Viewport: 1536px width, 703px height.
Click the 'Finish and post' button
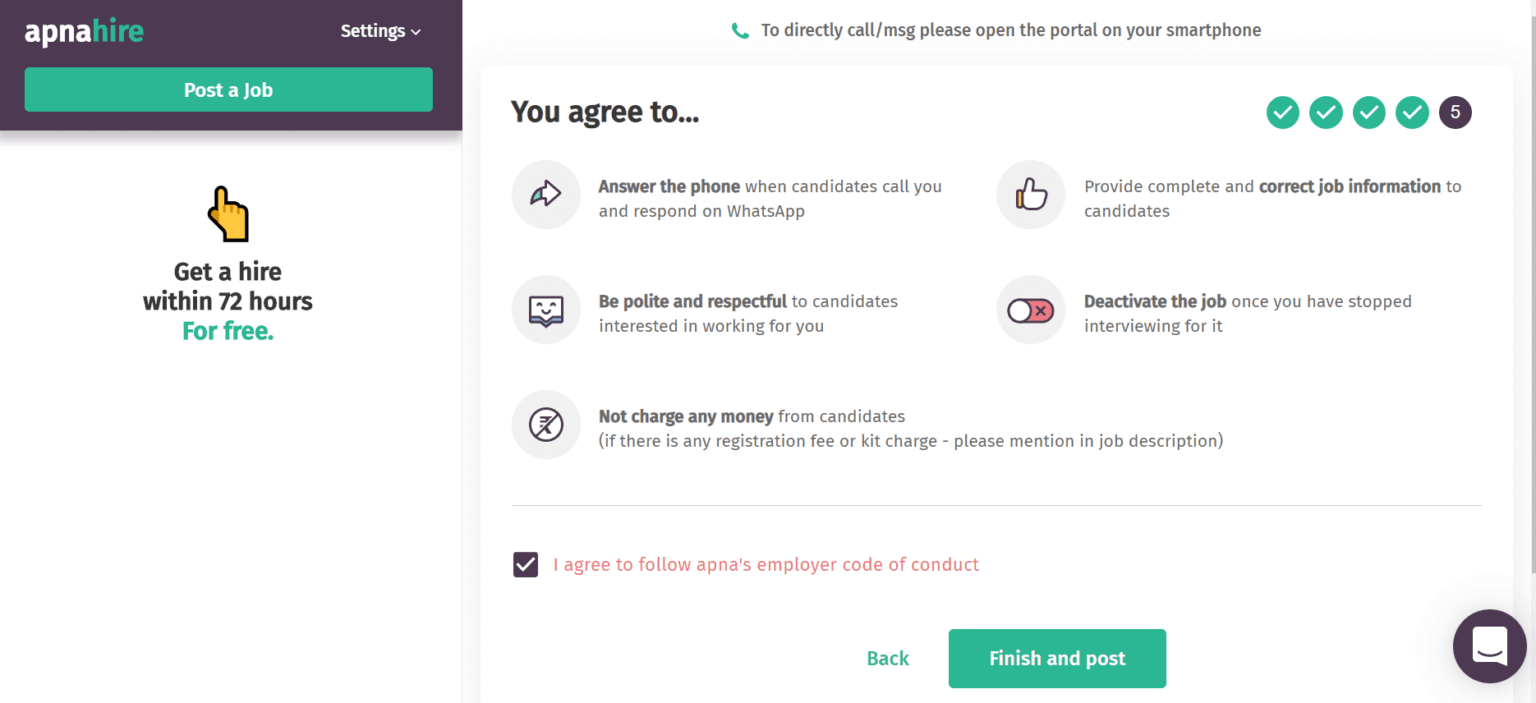1057,658
